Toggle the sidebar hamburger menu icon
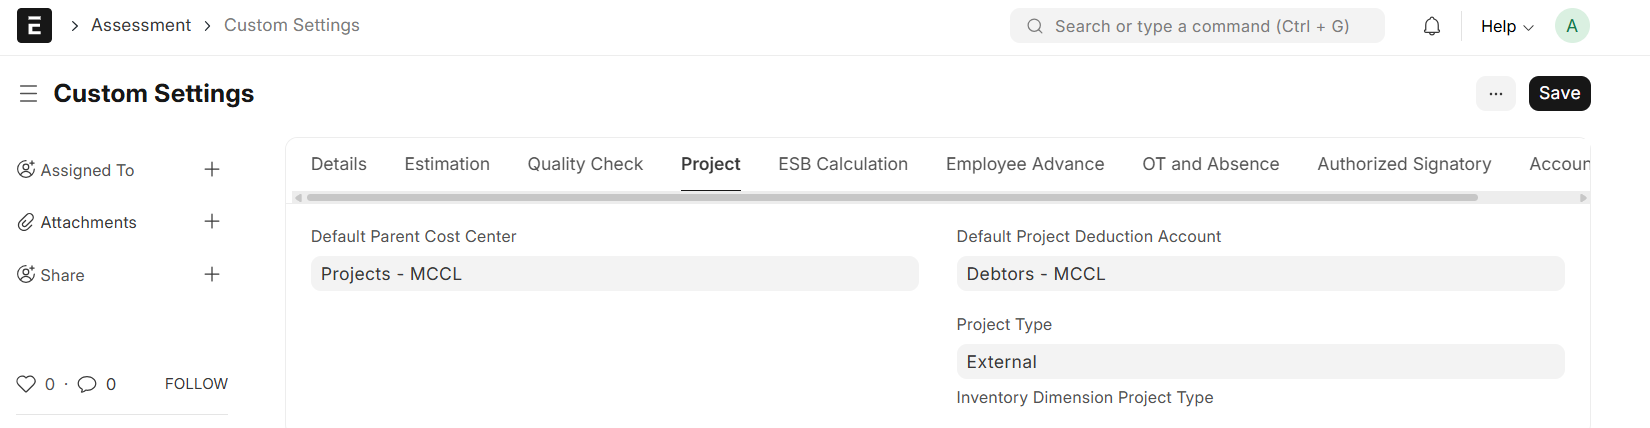The image size is (1650, 428). (28, 94)
